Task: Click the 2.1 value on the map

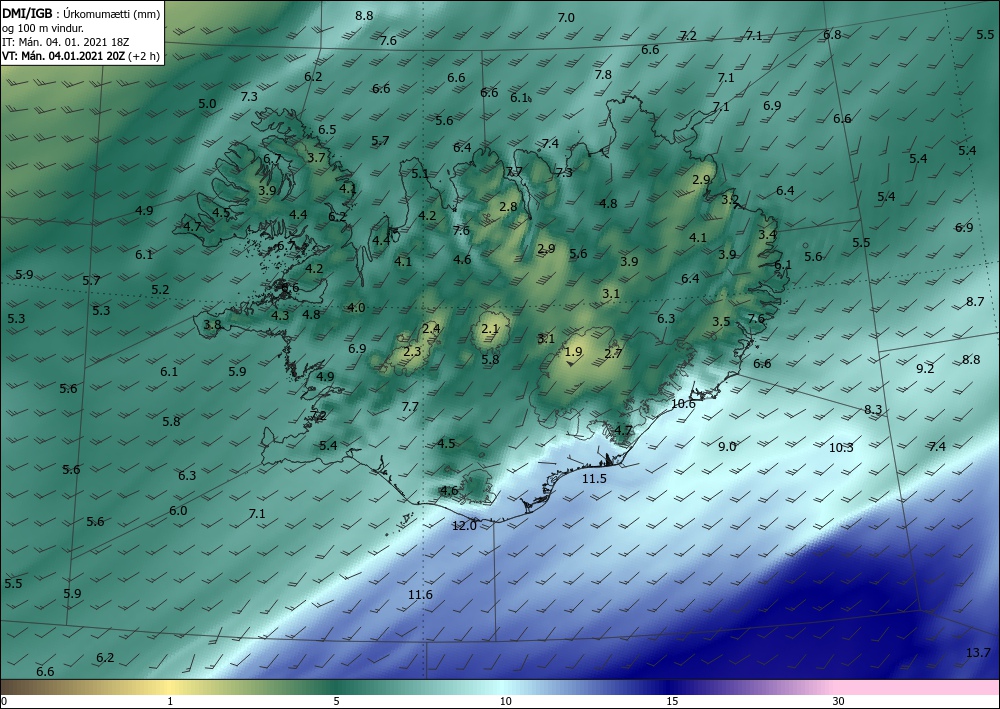Action: point(489,329)
